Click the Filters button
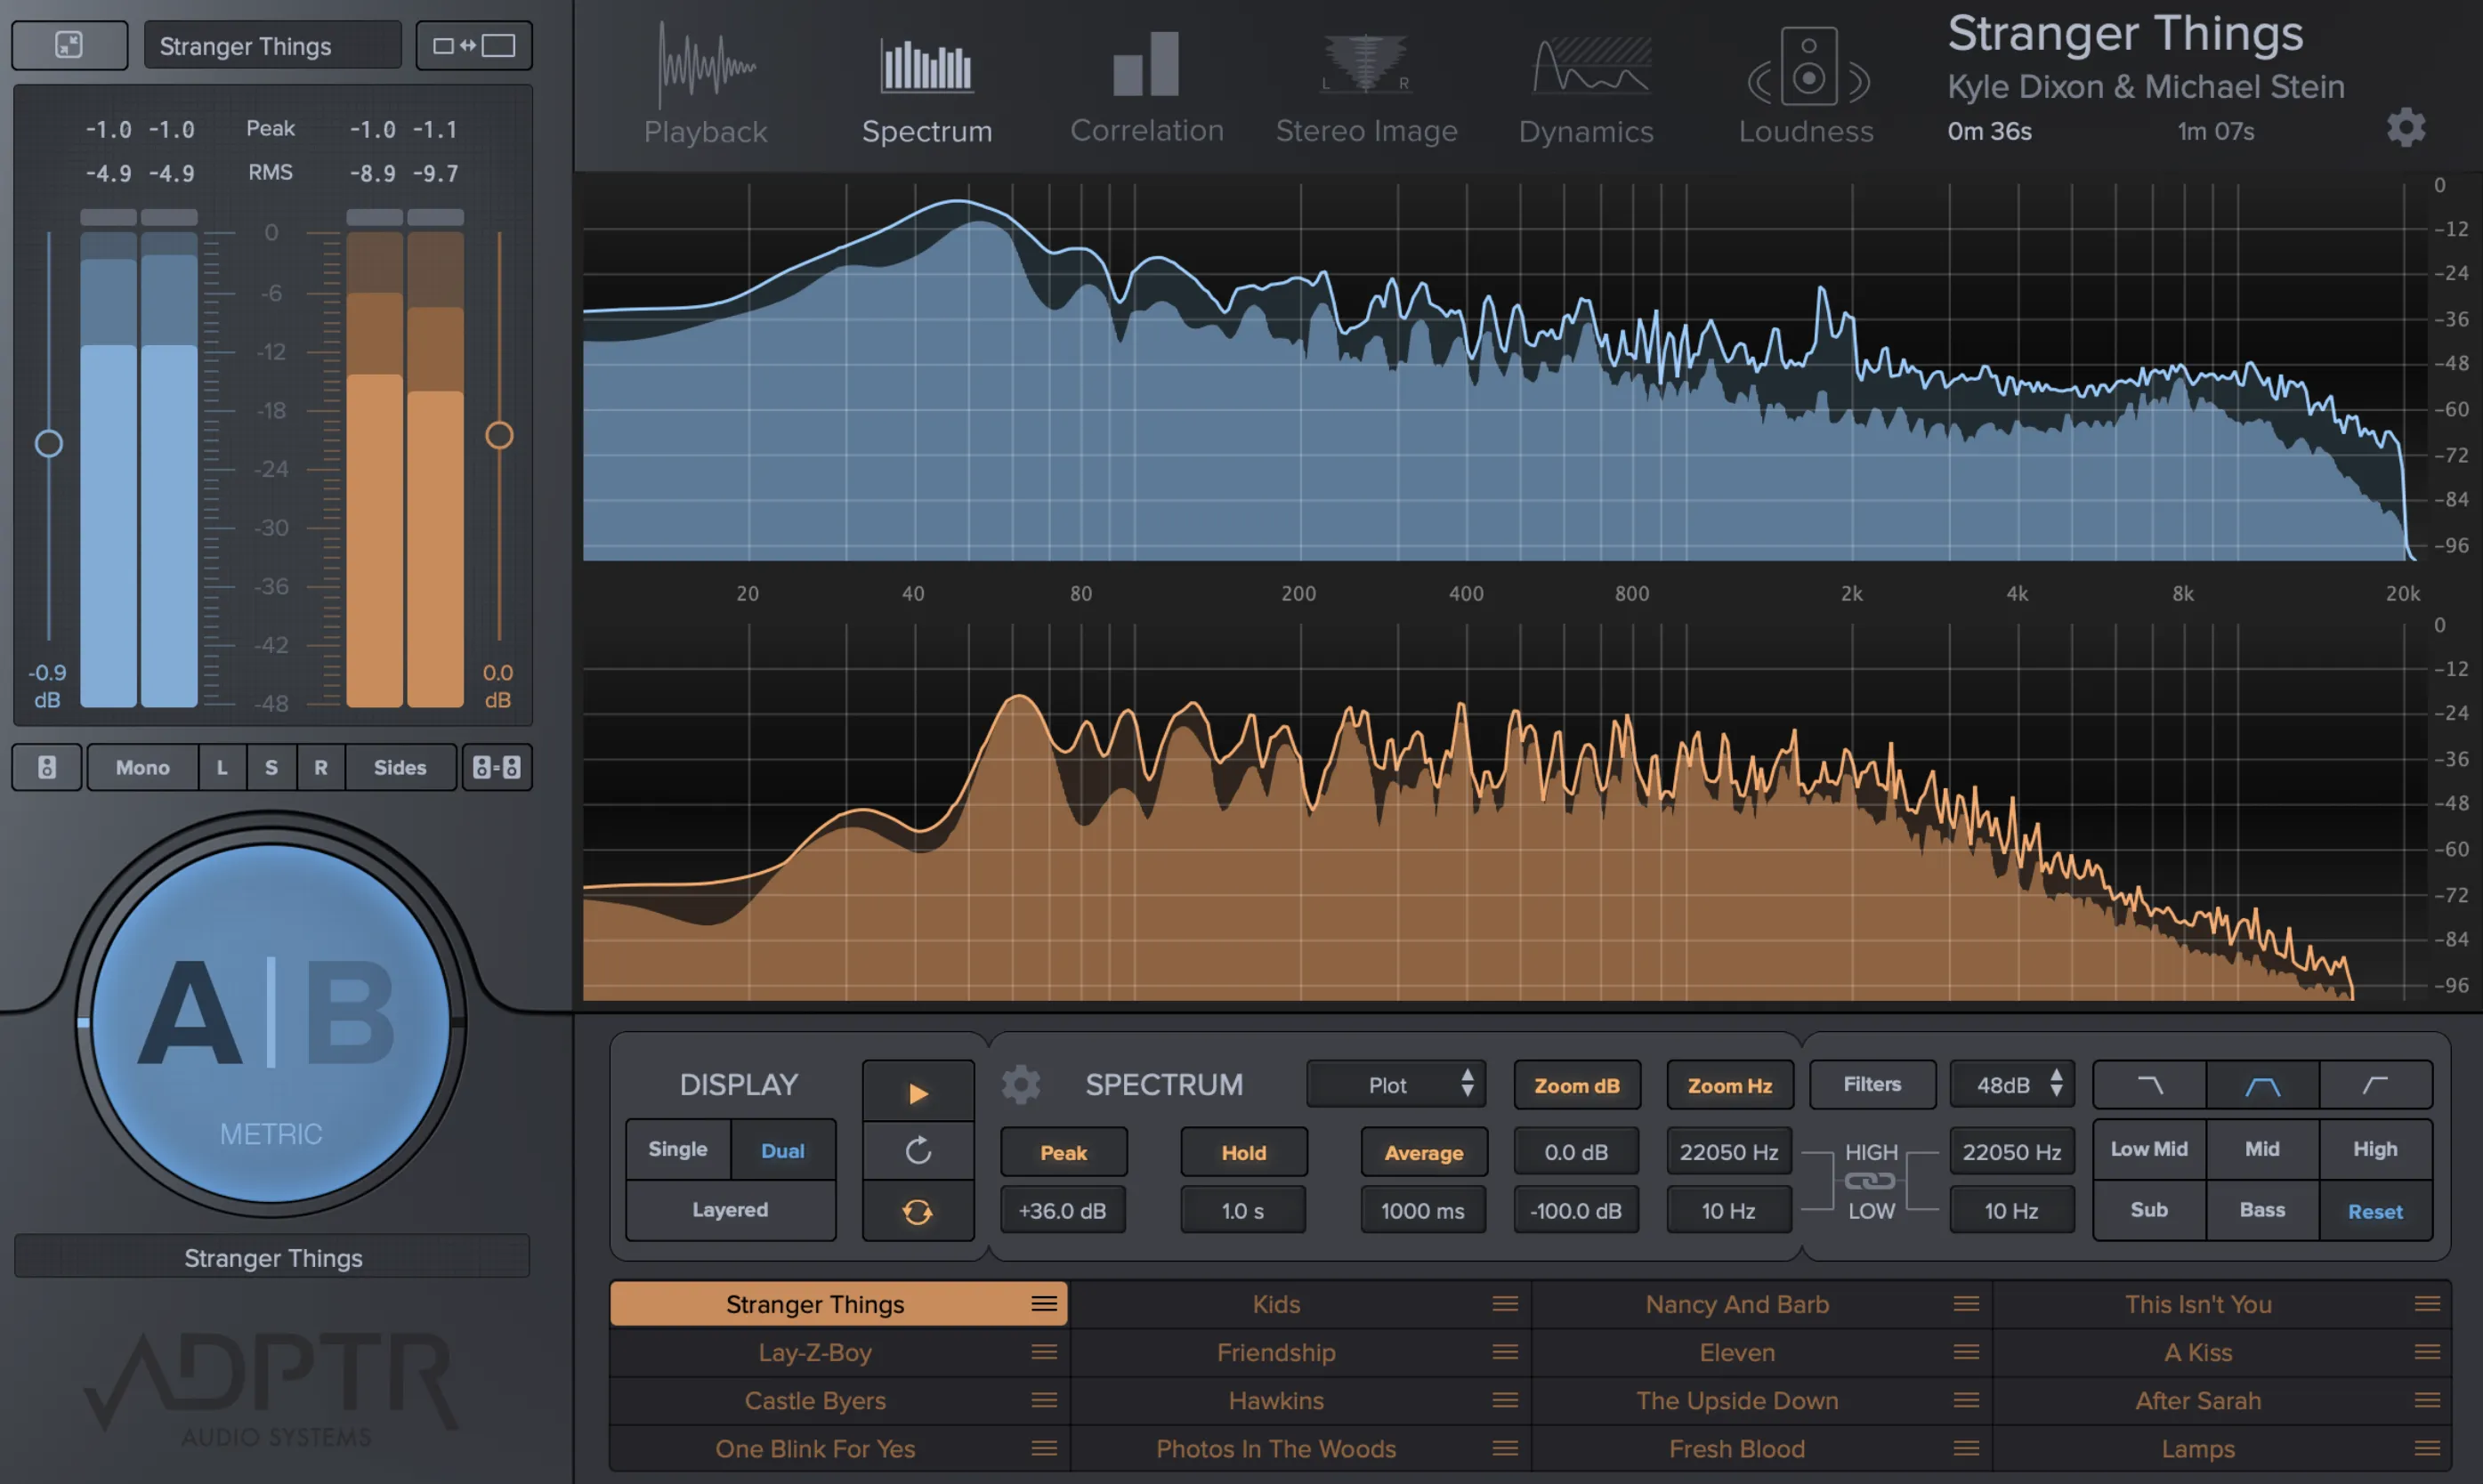The image size is (2483, 1484). click(x=1872, y=1085)
